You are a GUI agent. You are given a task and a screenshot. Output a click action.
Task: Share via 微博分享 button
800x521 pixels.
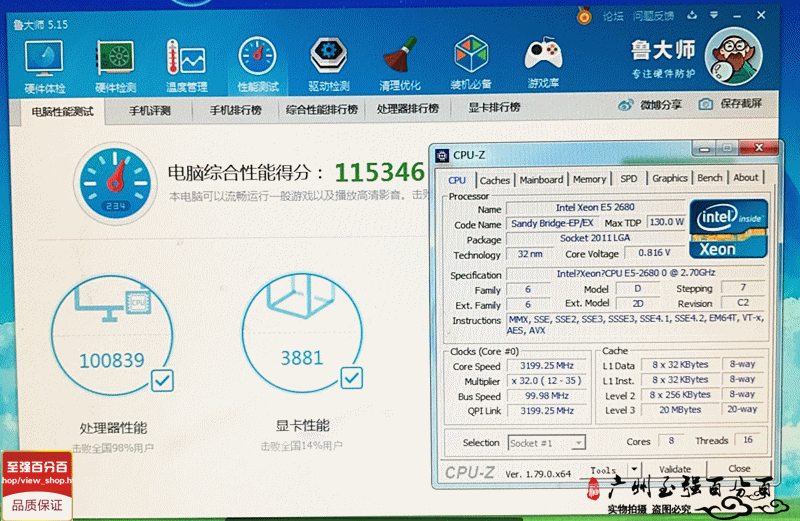(x=650, y=105)
